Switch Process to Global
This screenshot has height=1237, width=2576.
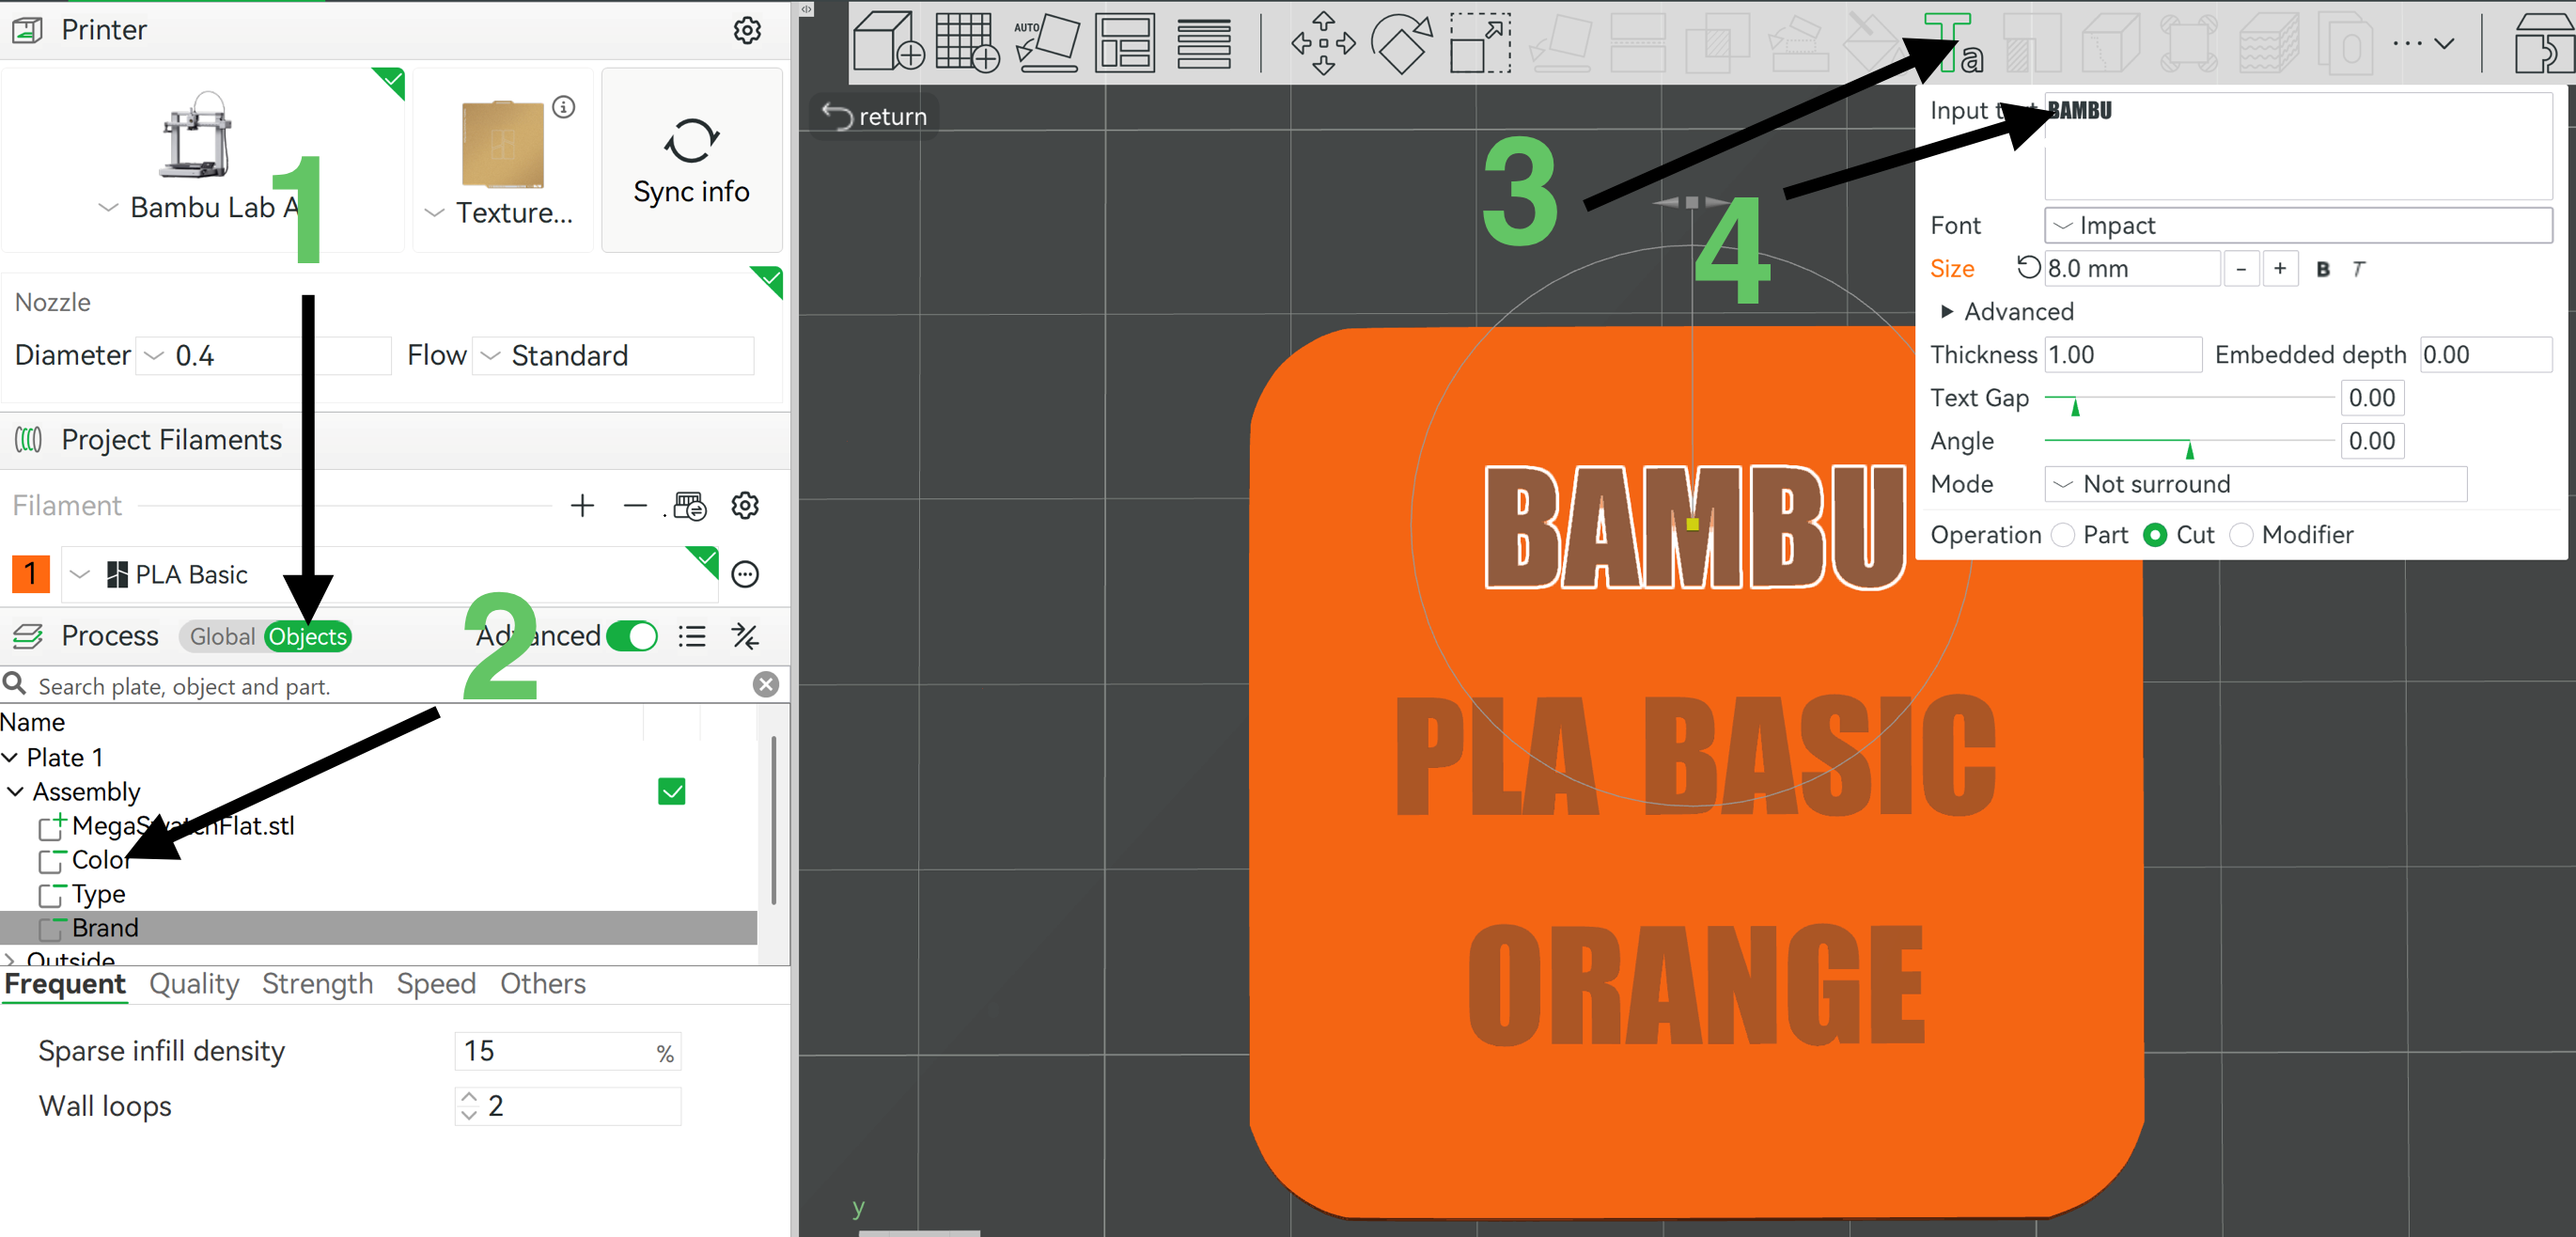click(221, 636)
